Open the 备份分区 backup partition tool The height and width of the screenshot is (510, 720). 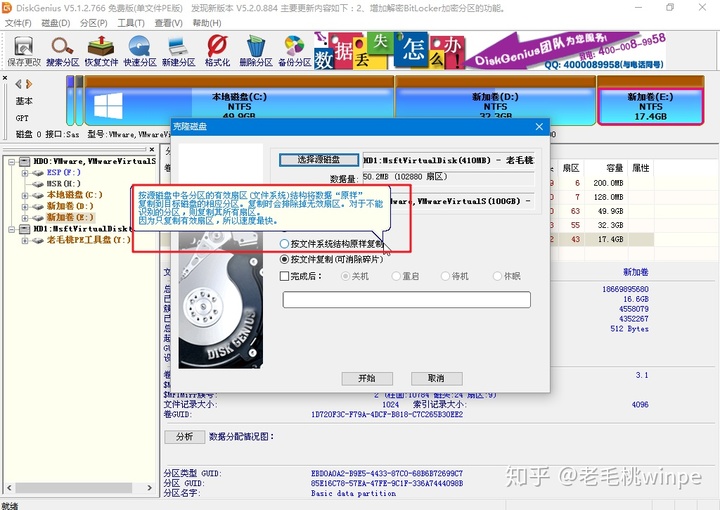(x=295, y=51)
